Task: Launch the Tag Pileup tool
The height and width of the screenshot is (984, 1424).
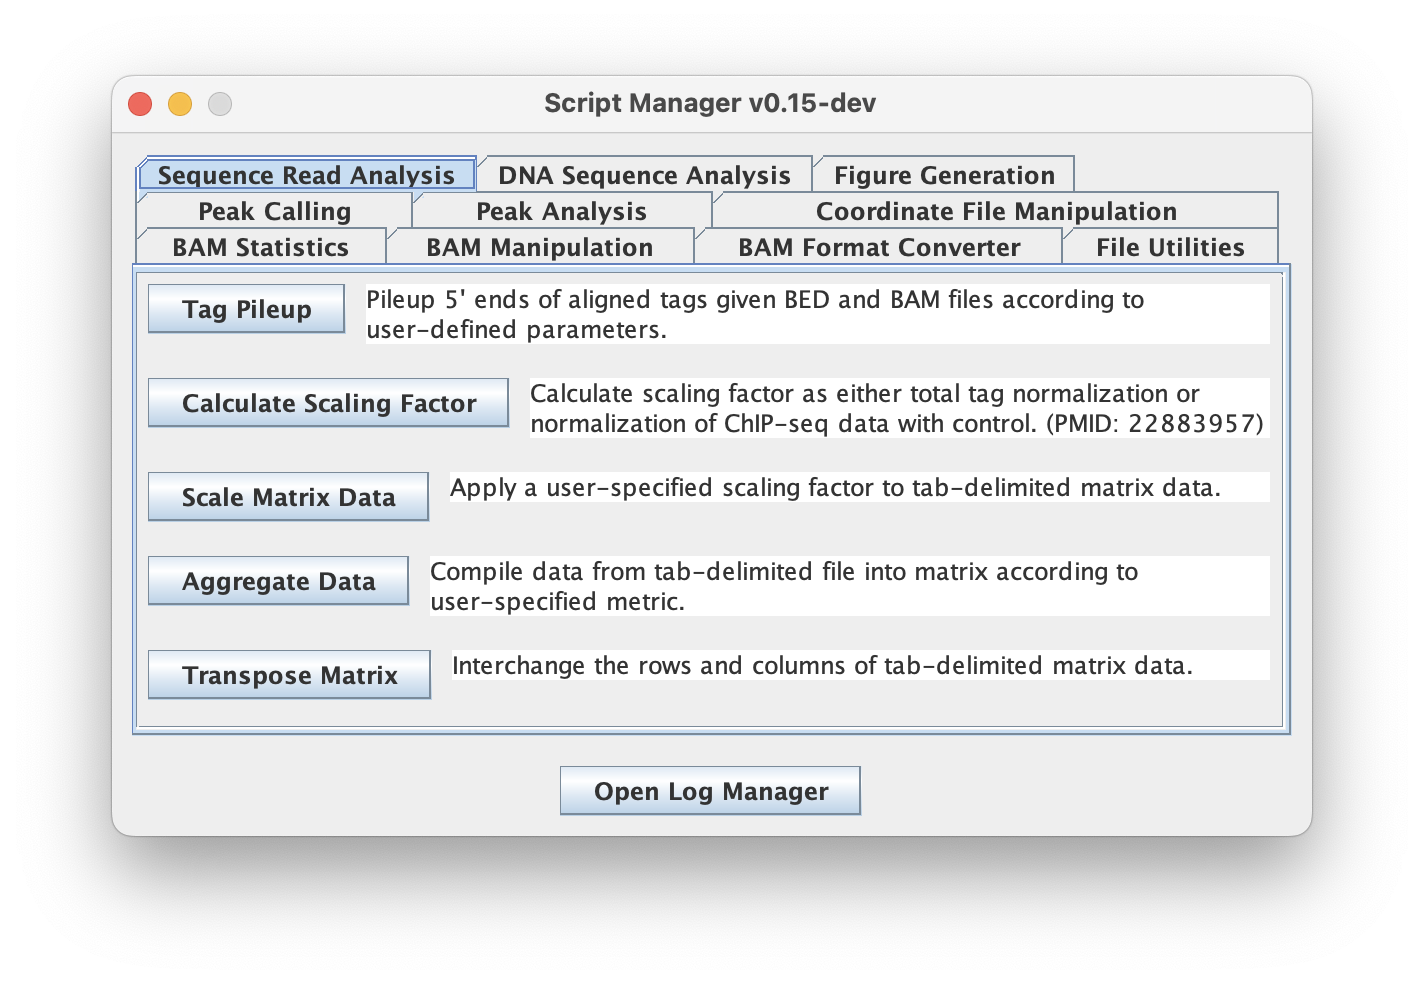Action: (246, 309)
